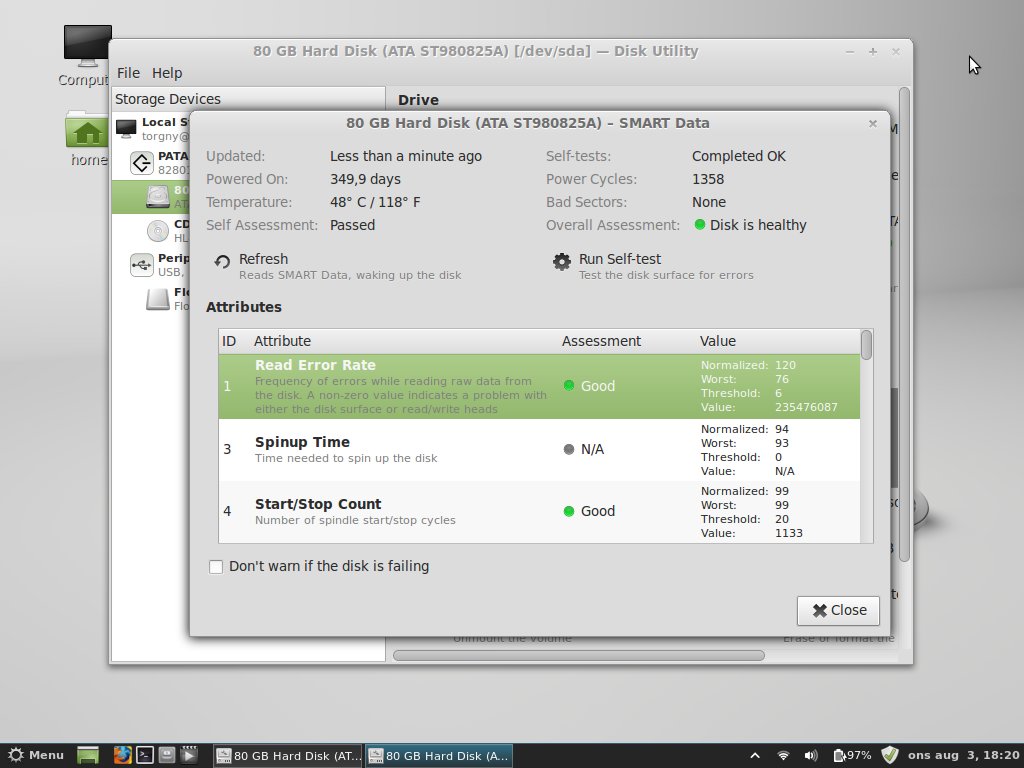The height and width of the screenshot is (768, 1024).
Task: Select the highlighted 80 GB hard disk icon
Action: tap(157, 197)
